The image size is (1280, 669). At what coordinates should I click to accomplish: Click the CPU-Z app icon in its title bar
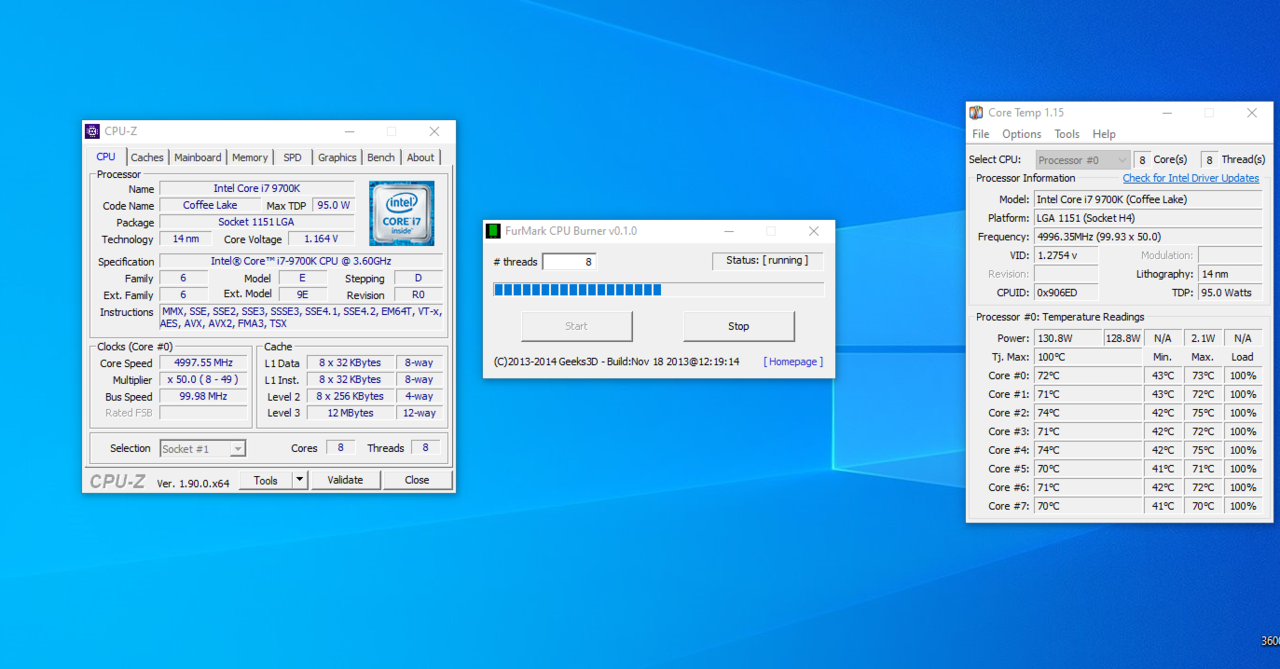tap(93, 131)
